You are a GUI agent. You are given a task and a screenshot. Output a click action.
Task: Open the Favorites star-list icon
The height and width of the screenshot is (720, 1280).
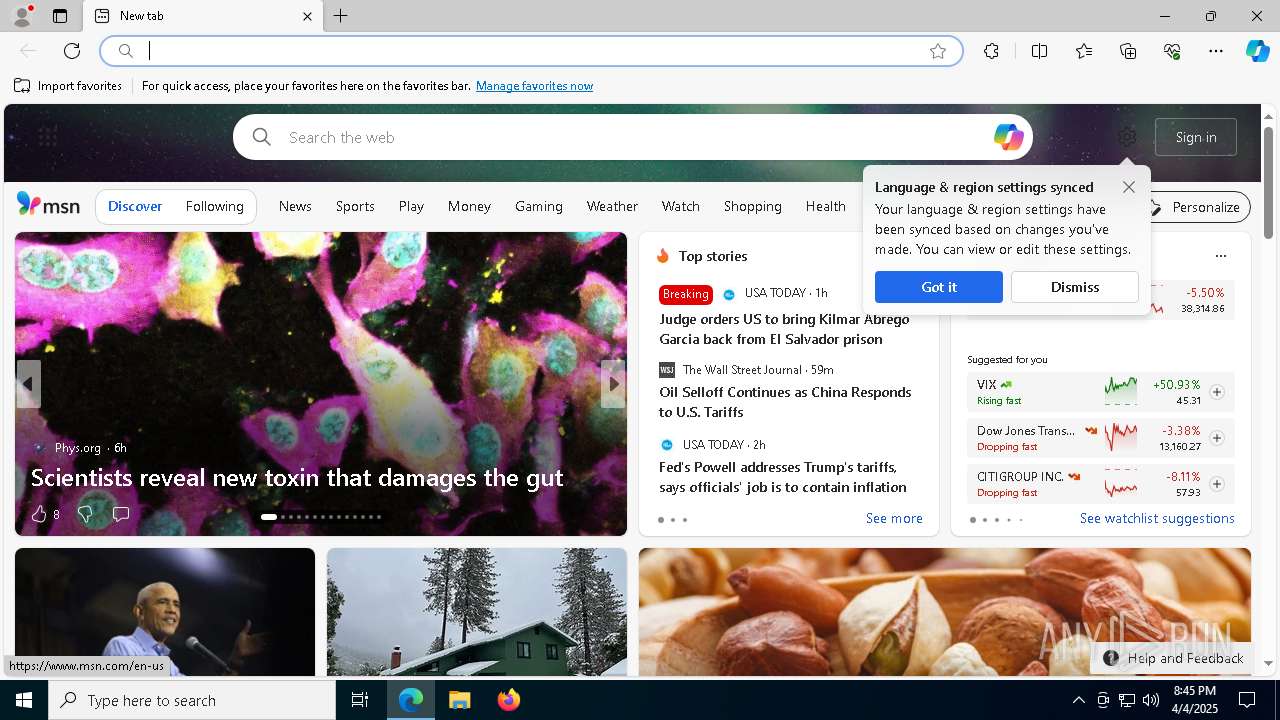1084,51
